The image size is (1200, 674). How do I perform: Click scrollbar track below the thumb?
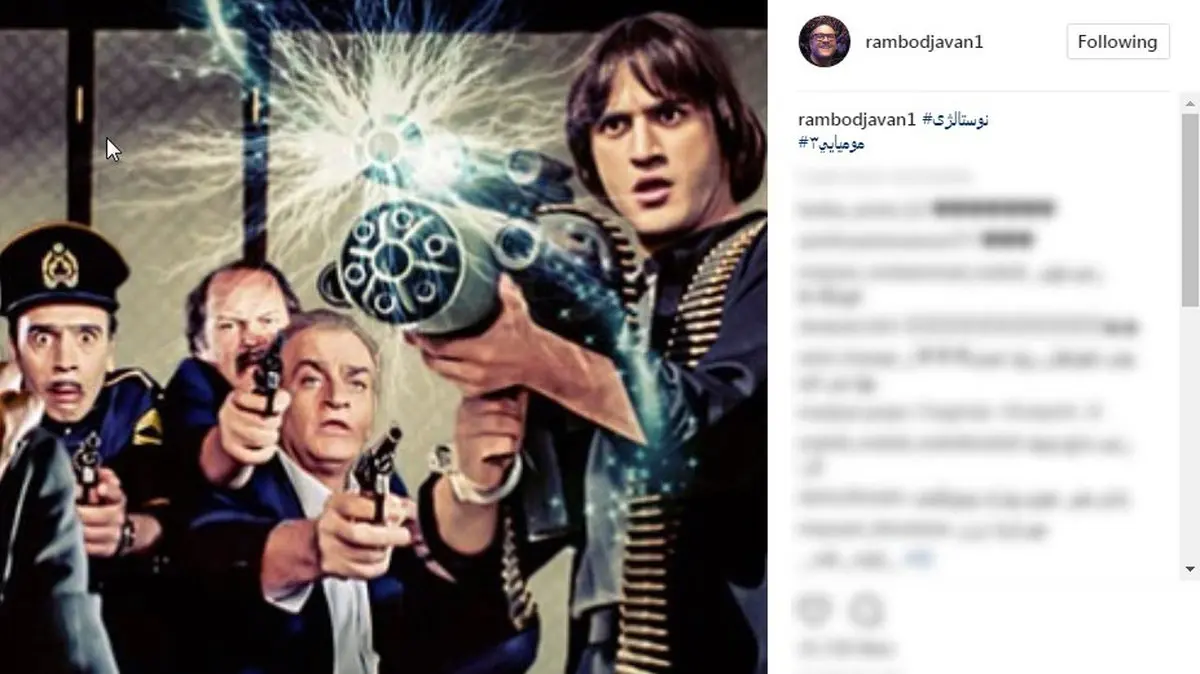pyautogui.click(x=1190, y=430)
